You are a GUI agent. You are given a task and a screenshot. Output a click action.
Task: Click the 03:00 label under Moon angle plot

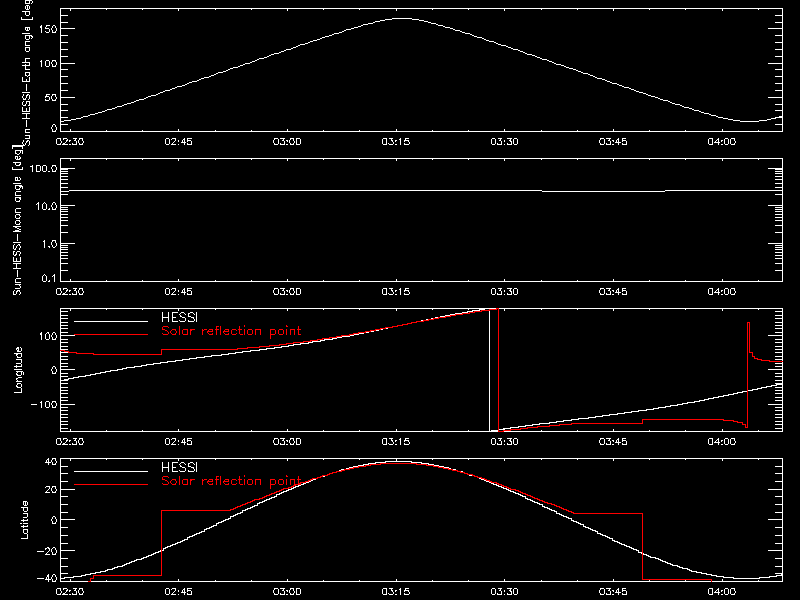287,291
